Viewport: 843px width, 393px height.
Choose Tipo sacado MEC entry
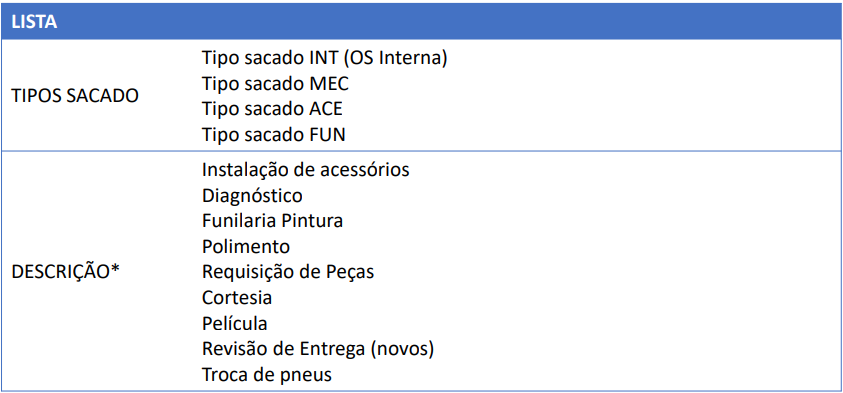275,84
